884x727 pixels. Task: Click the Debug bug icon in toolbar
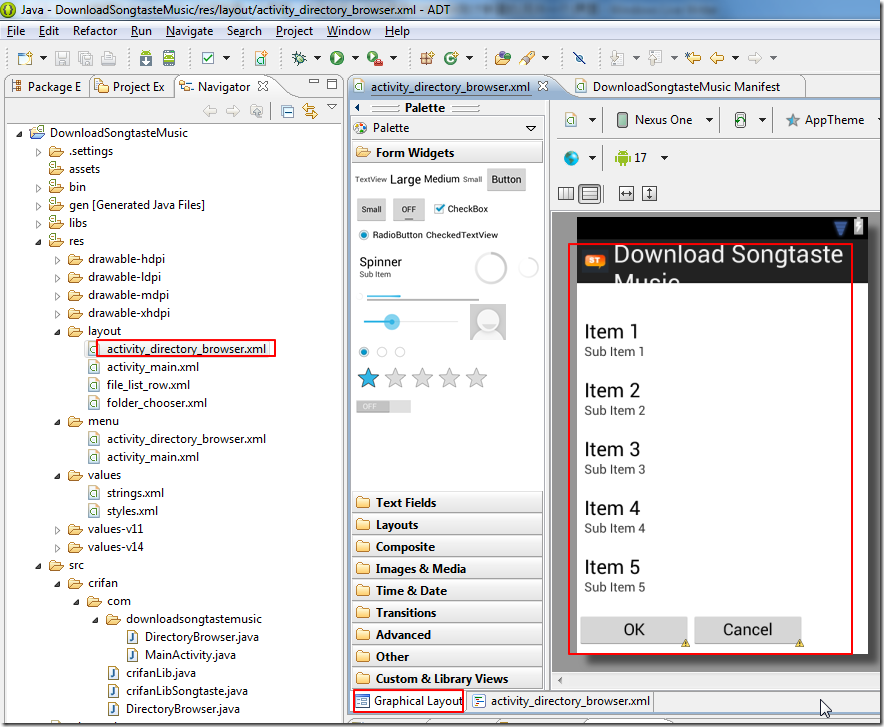click(298, 58)
